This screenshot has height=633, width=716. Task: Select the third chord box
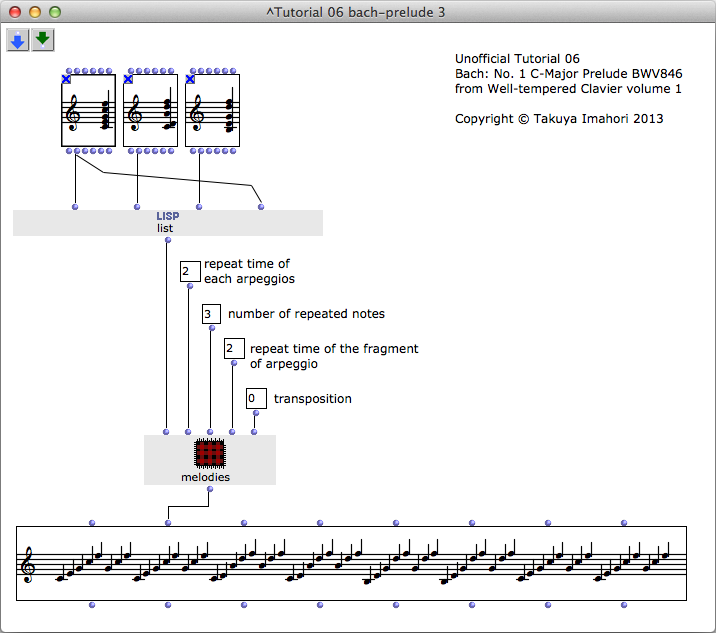tap(215, 111)
